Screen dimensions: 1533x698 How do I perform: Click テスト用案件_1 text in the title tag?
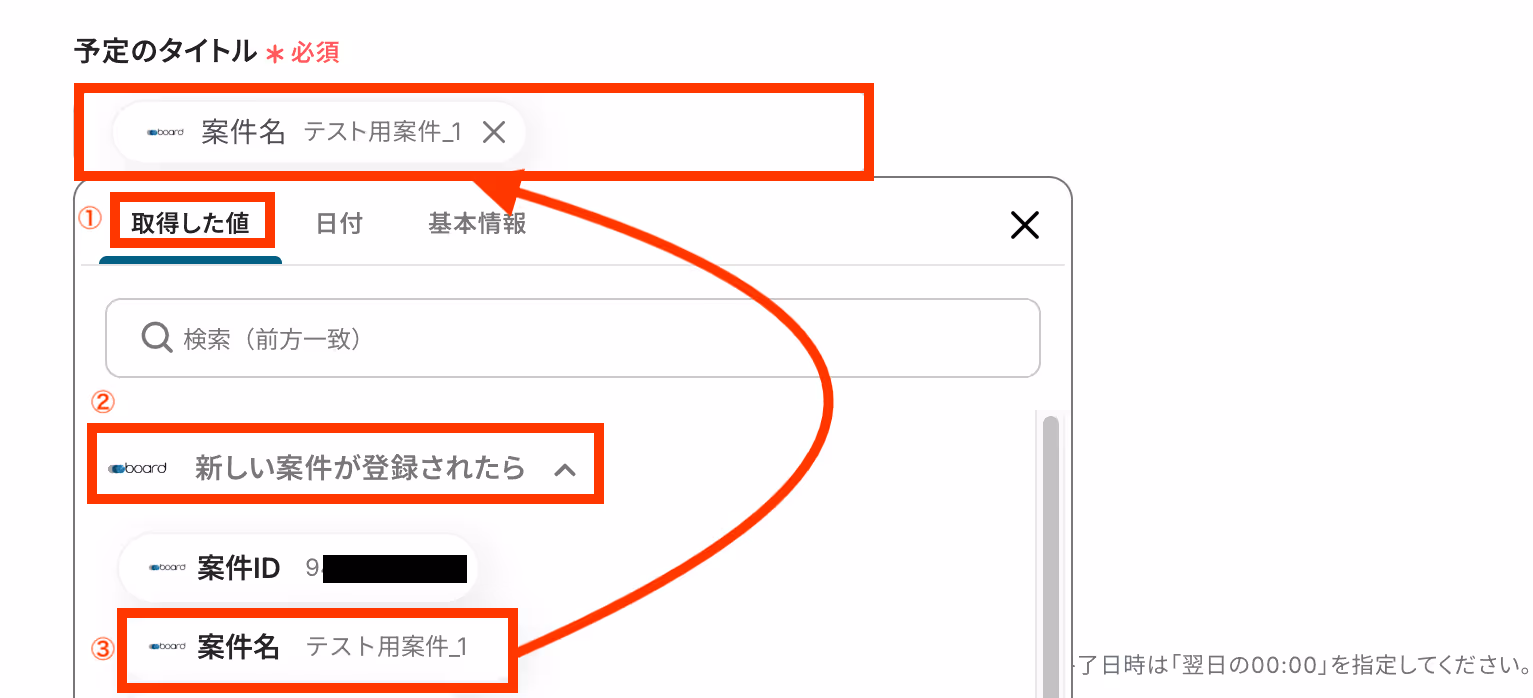(x=383, y=132)
